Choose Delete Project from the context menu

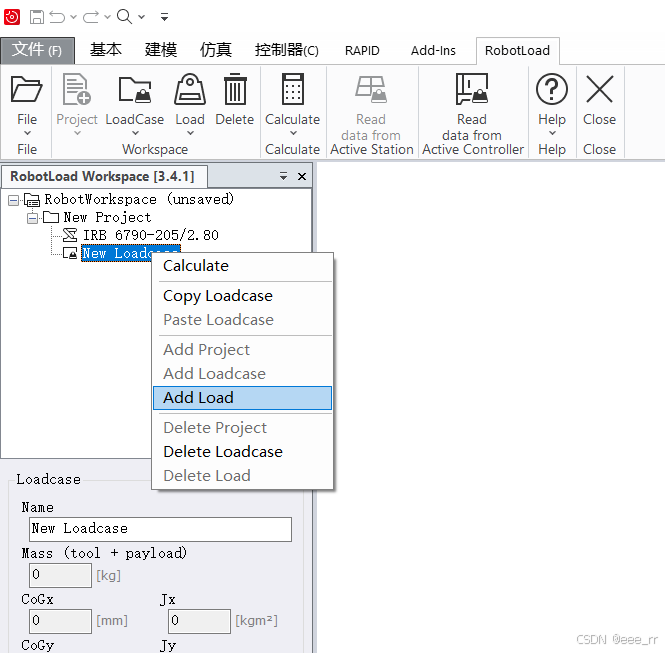pyautogui.click(x=242, y=428)
